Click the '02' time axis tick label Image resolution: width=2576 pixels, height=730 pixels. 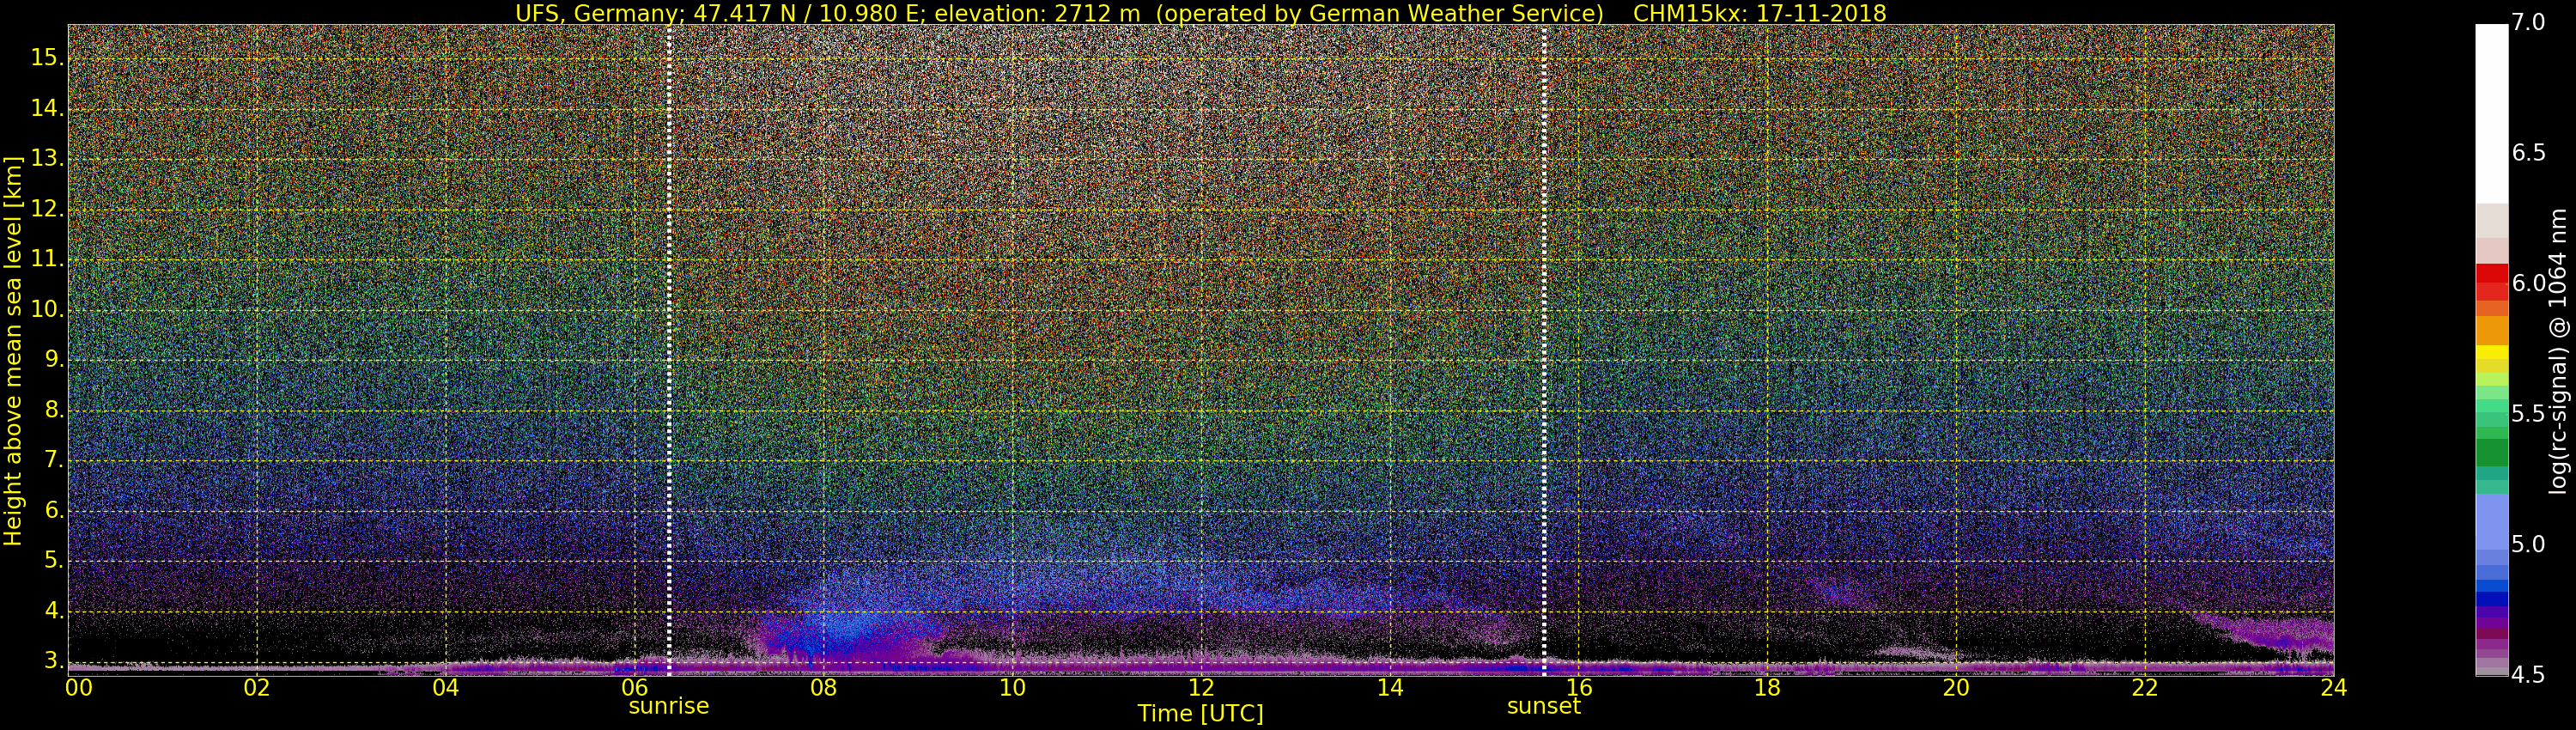point(257,688)
